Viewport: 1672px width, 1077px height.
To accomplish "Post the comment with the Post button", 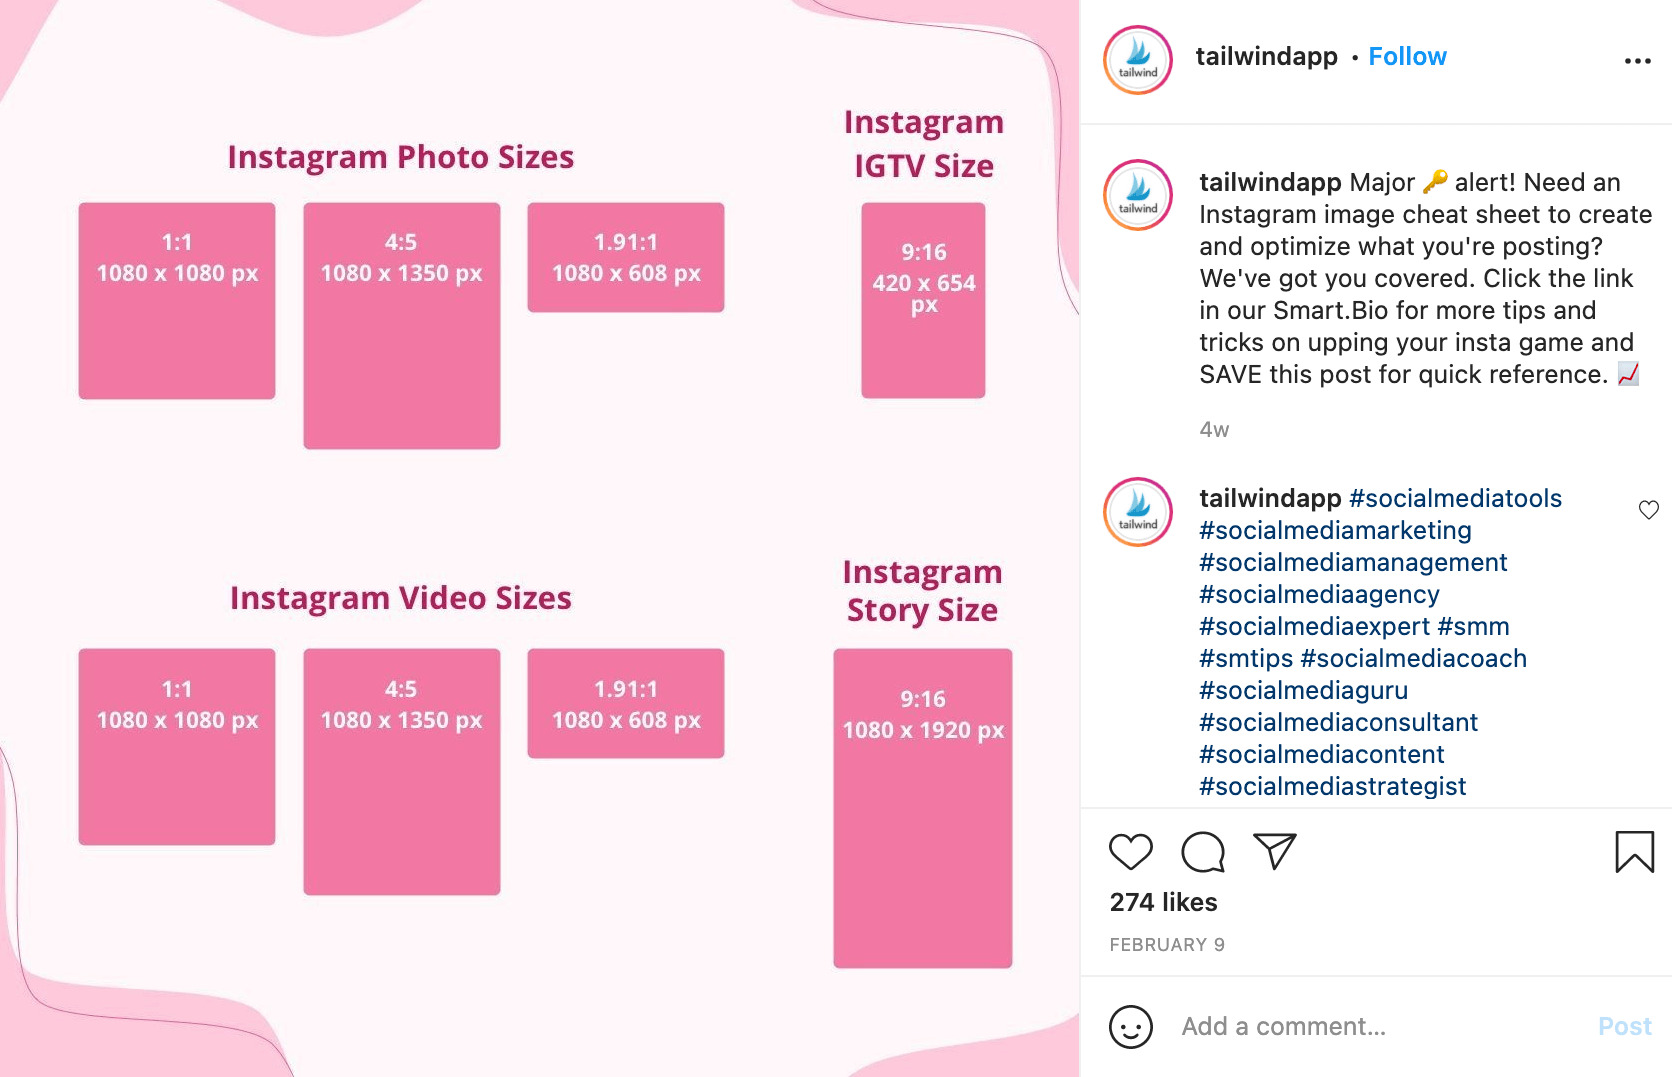I will point(1625,1027).
